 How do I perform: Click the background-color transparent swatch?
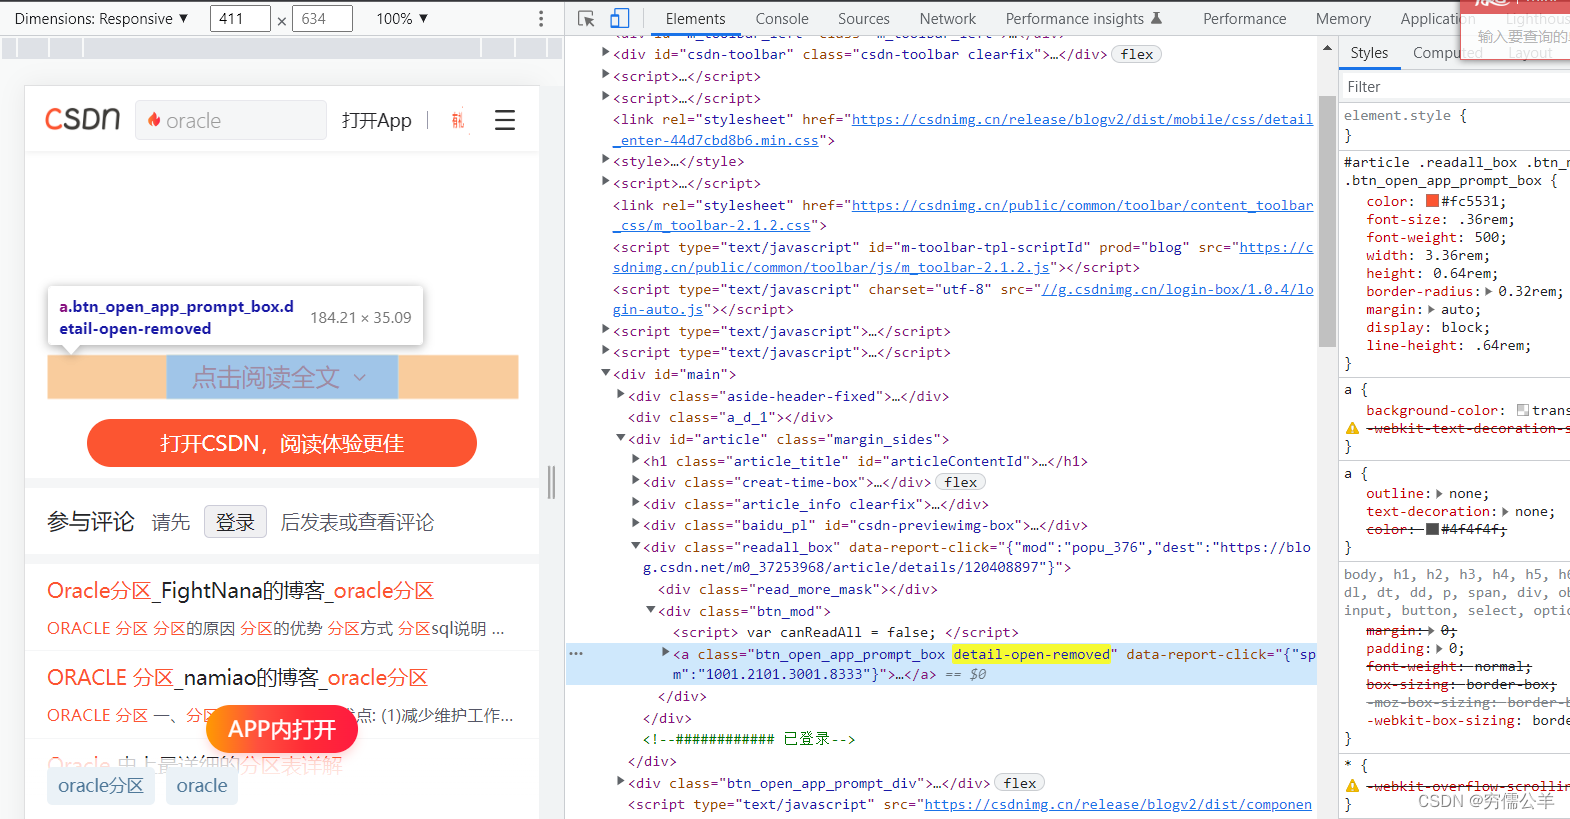point(1522,410)
